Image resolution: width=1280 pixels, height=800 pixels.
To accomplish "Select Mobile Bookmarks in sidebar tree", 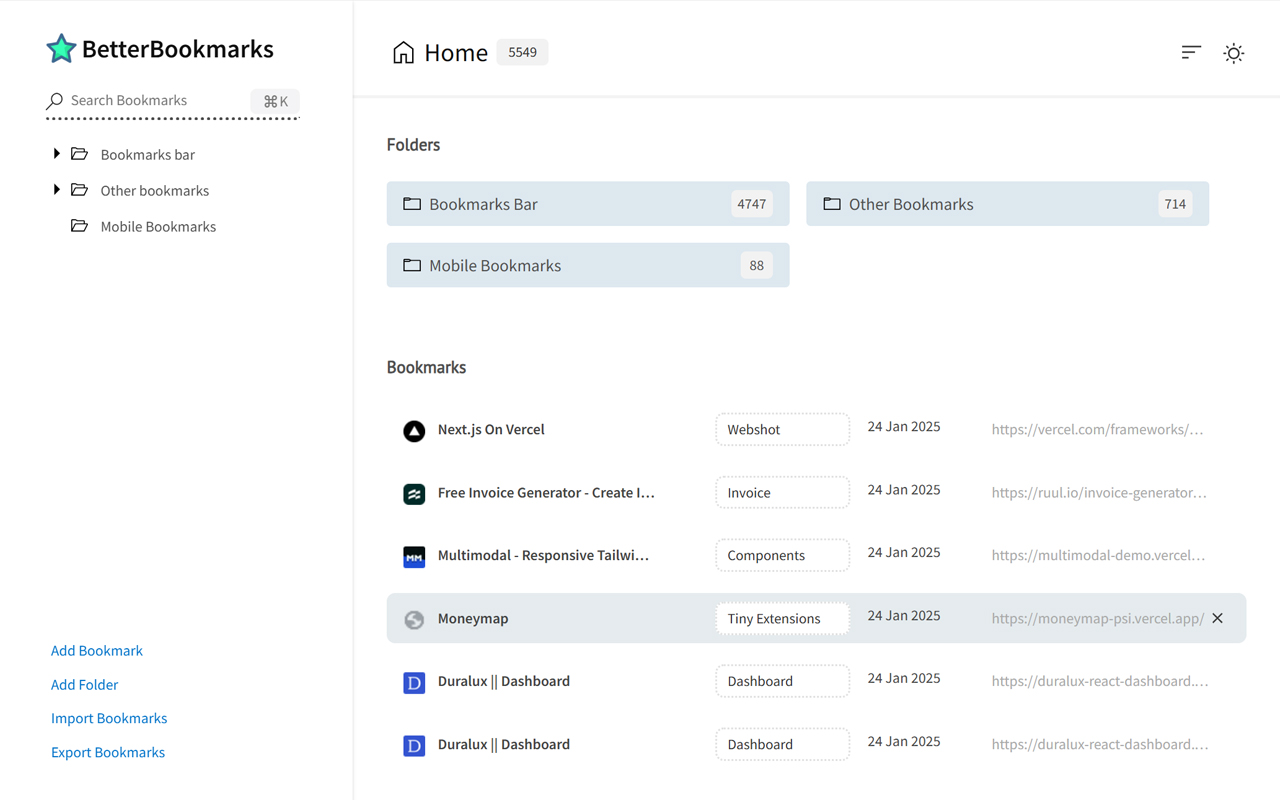I will [x=158, y=226].
